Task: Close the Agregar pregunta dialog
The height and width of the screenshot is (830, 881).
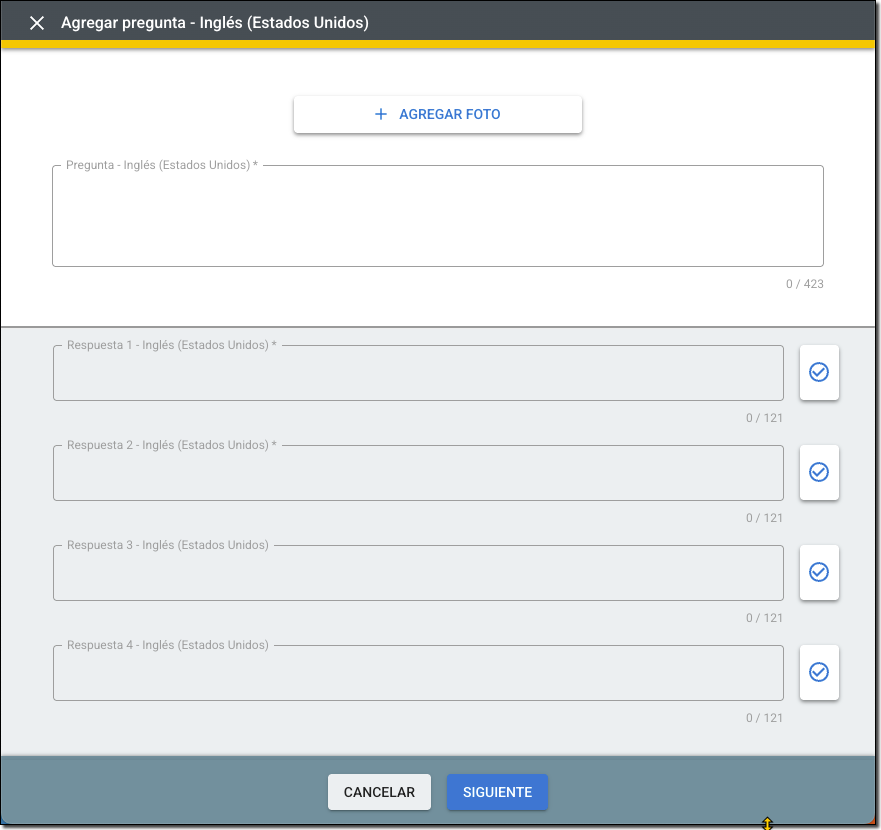Action: point(37,23)
